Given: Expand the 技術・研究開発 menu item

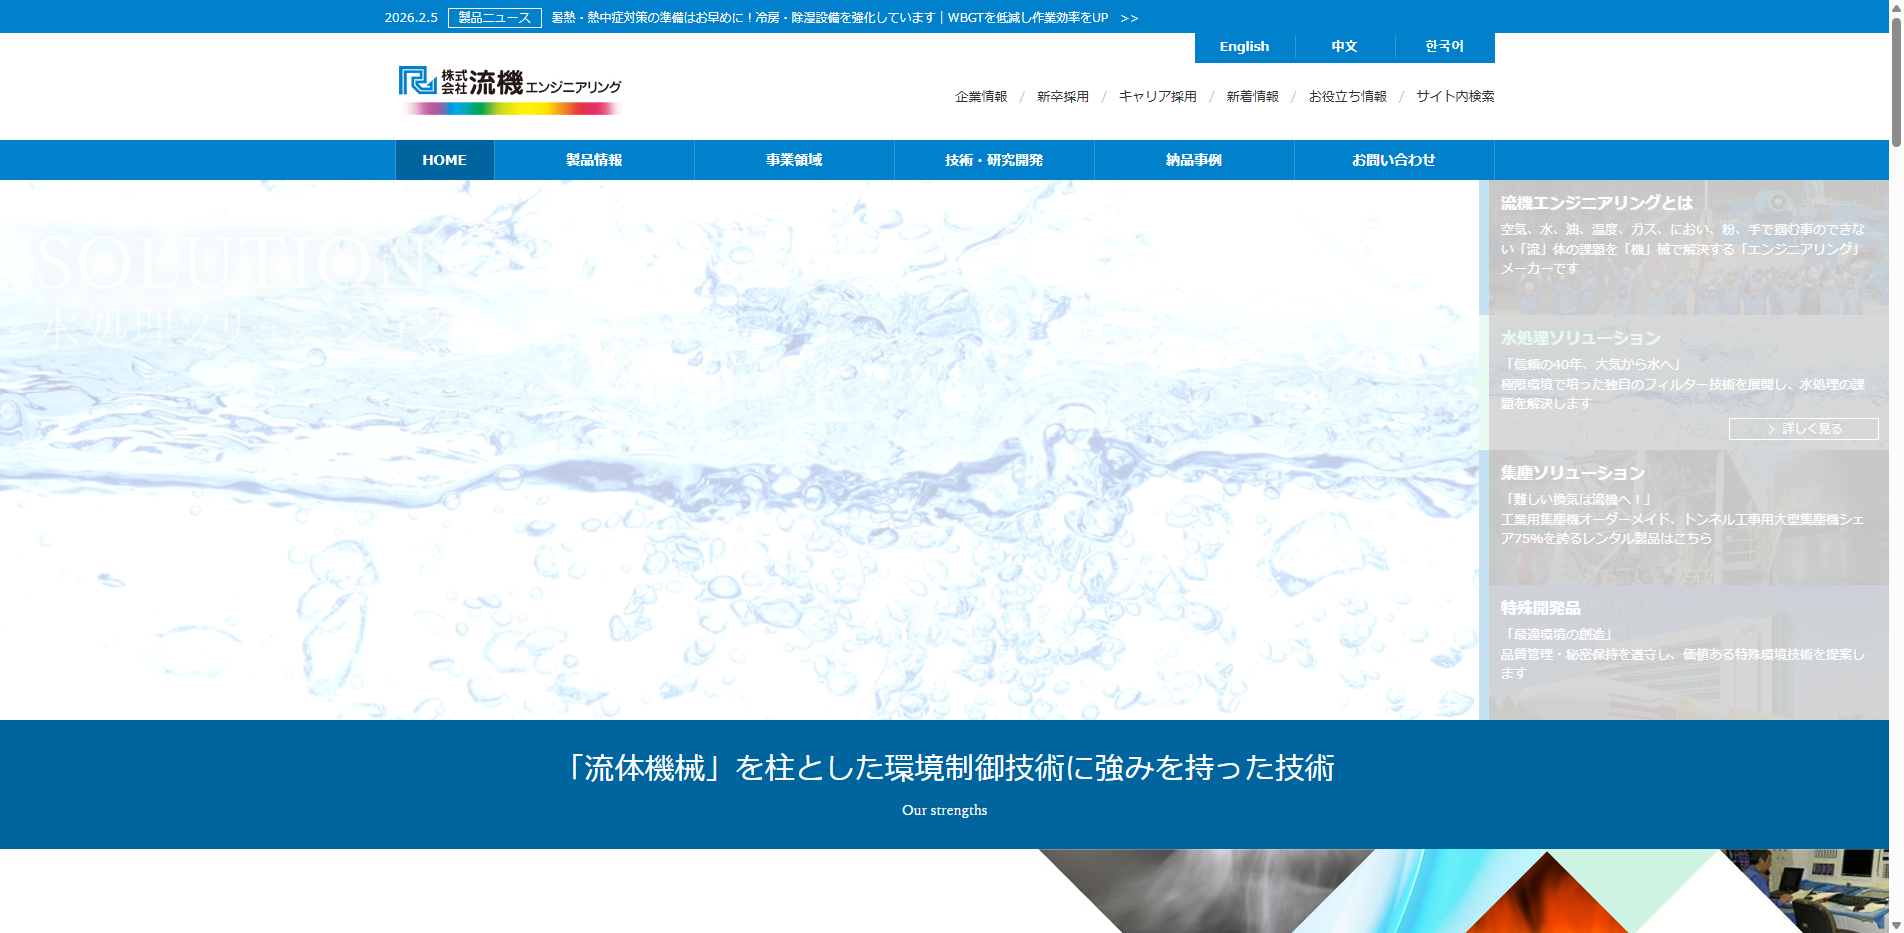Looking at the screenshot, I should click(994, 160).
